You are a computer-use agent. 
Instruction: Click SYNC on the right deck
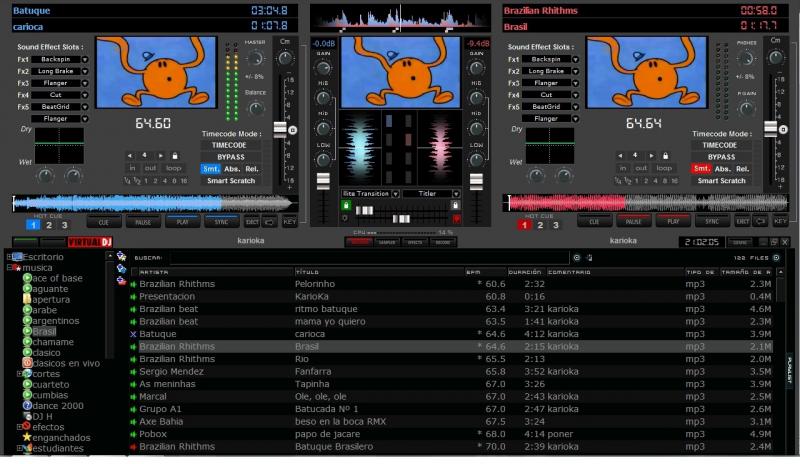click(712, 222)
